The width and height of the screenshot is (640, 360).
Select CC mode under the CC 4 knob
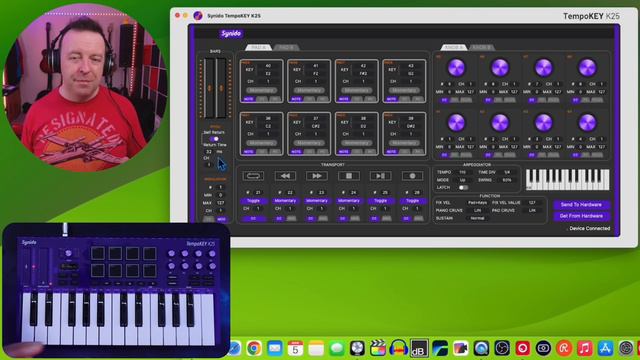[x=576, y=155]
